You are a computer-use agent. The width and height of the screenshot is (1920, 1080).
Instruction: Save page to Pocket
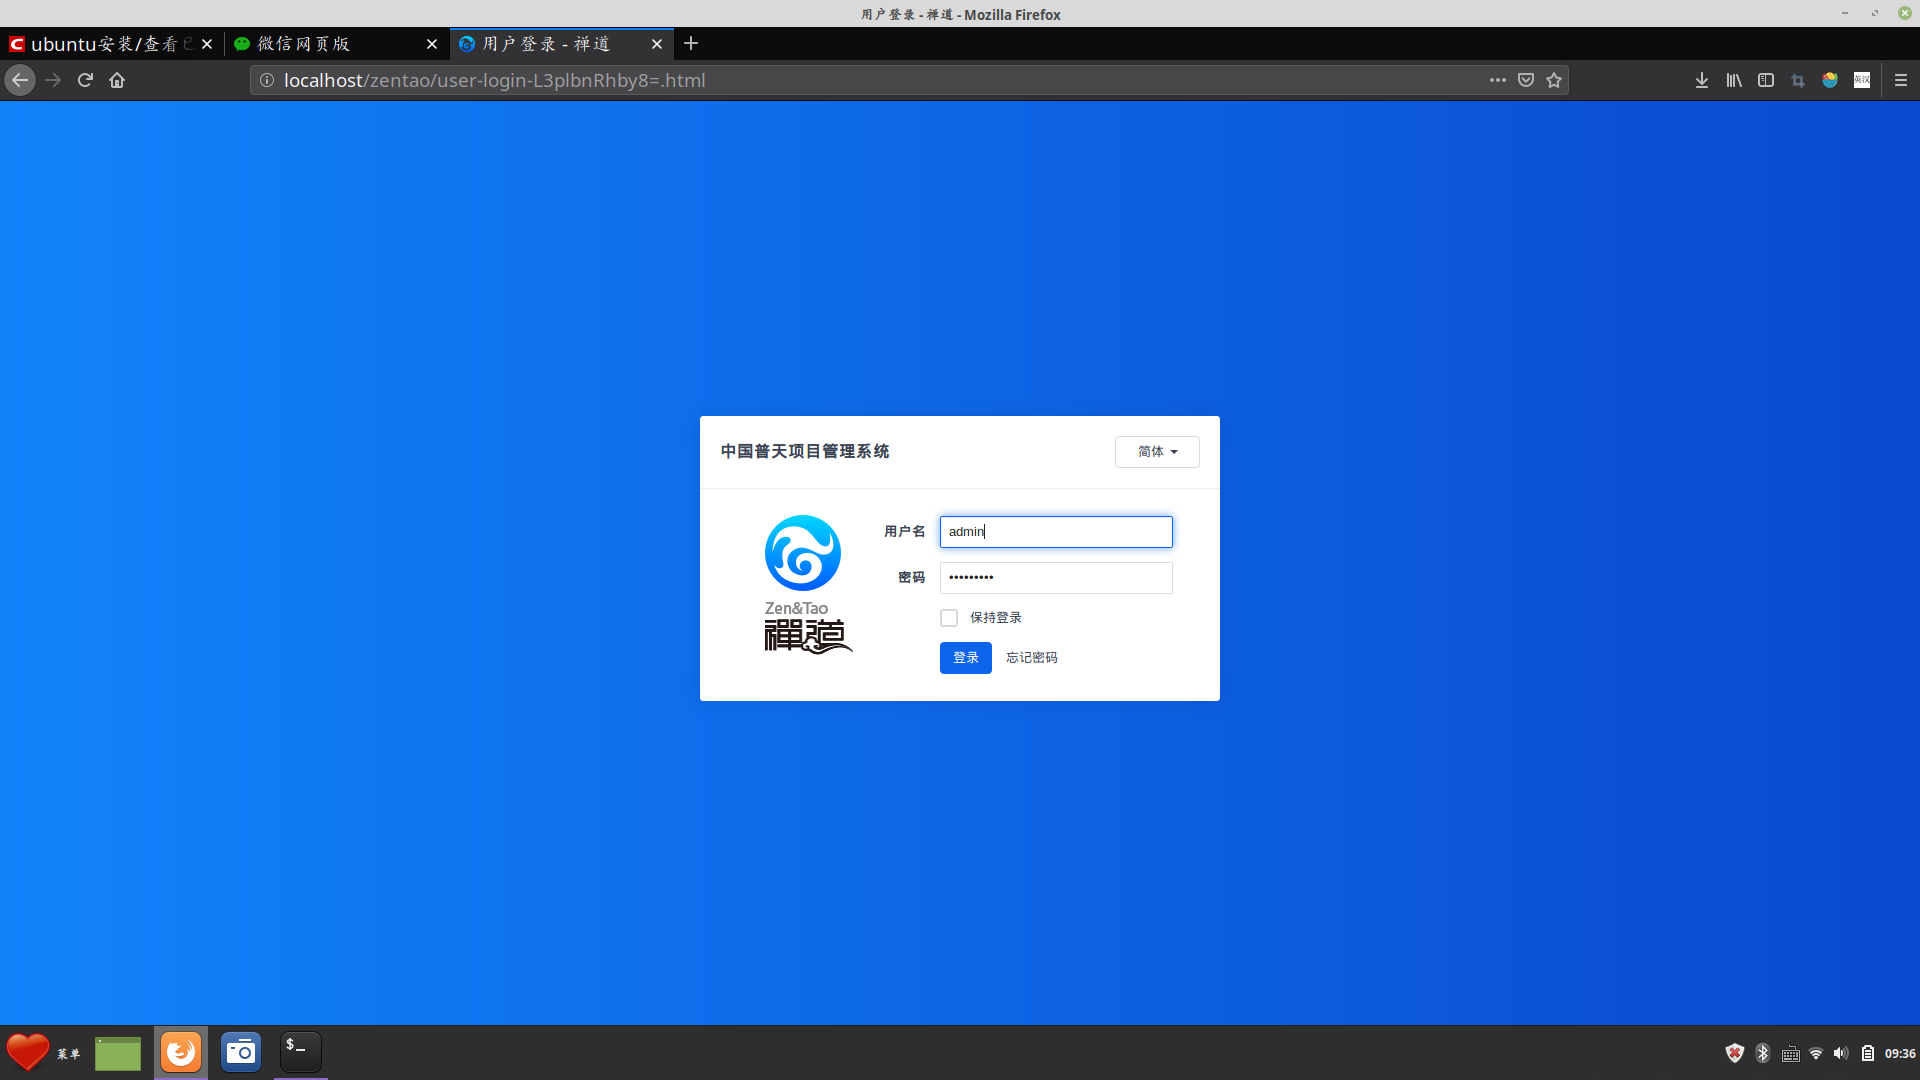click(x=1526, y=80)
